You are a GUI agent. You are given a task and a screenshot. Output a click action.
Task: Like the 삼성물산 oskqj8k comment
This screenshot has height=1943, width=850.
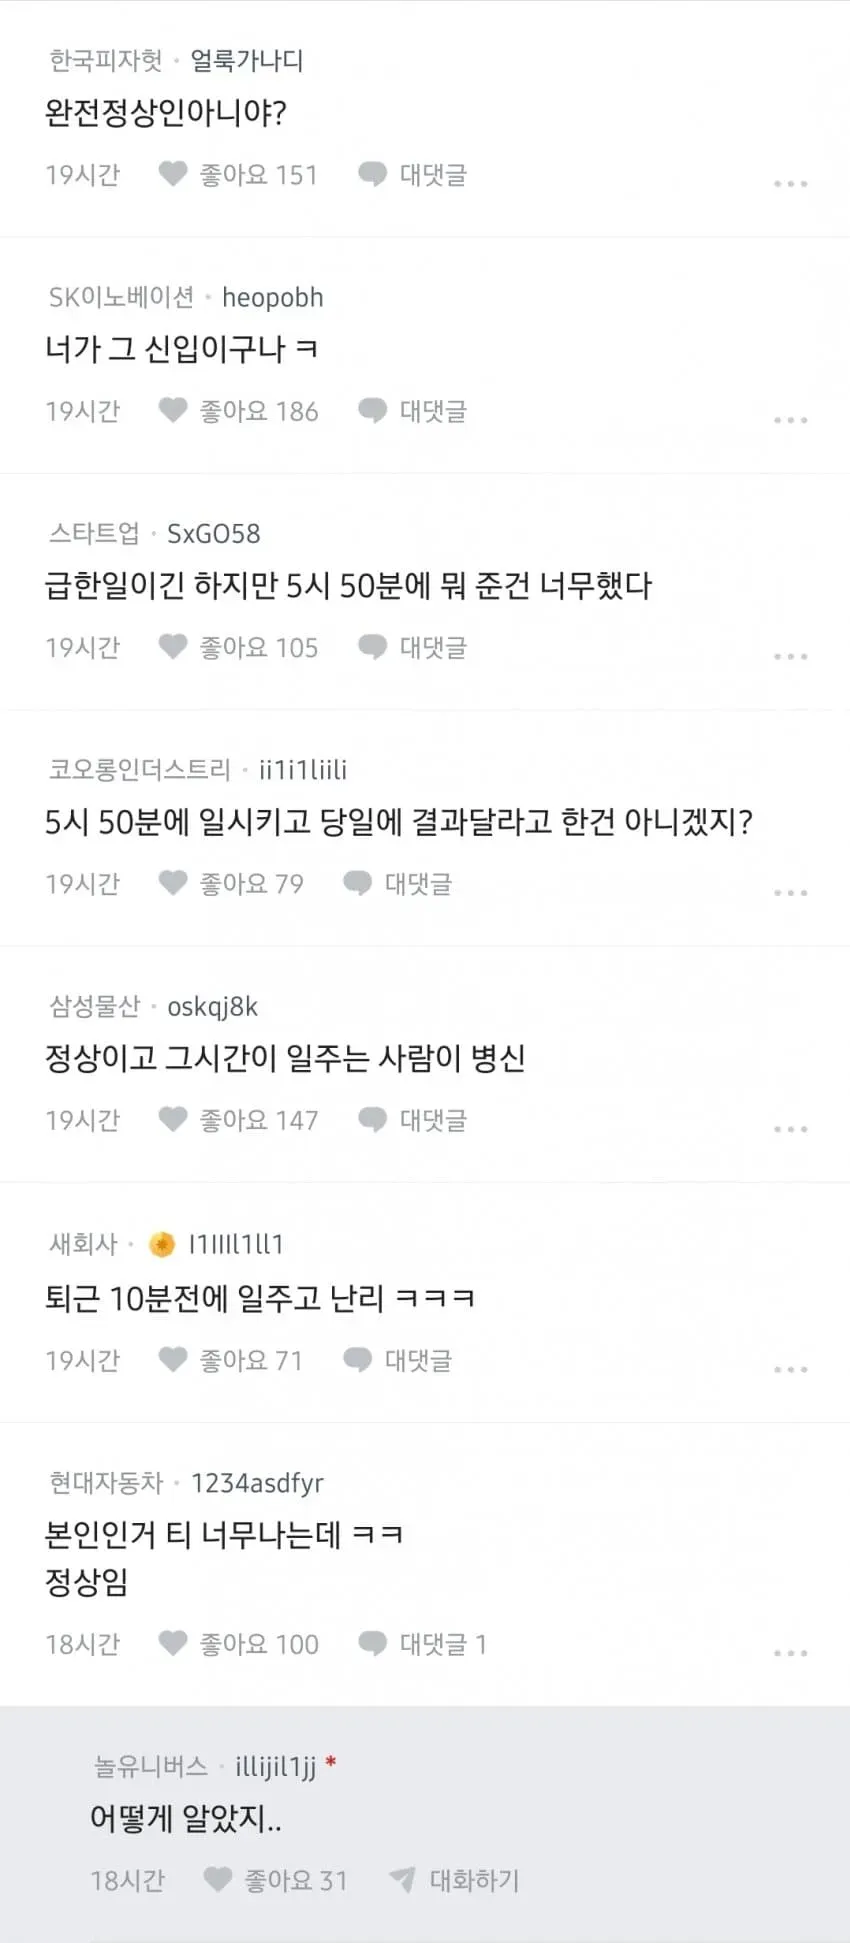[173, 1119]
